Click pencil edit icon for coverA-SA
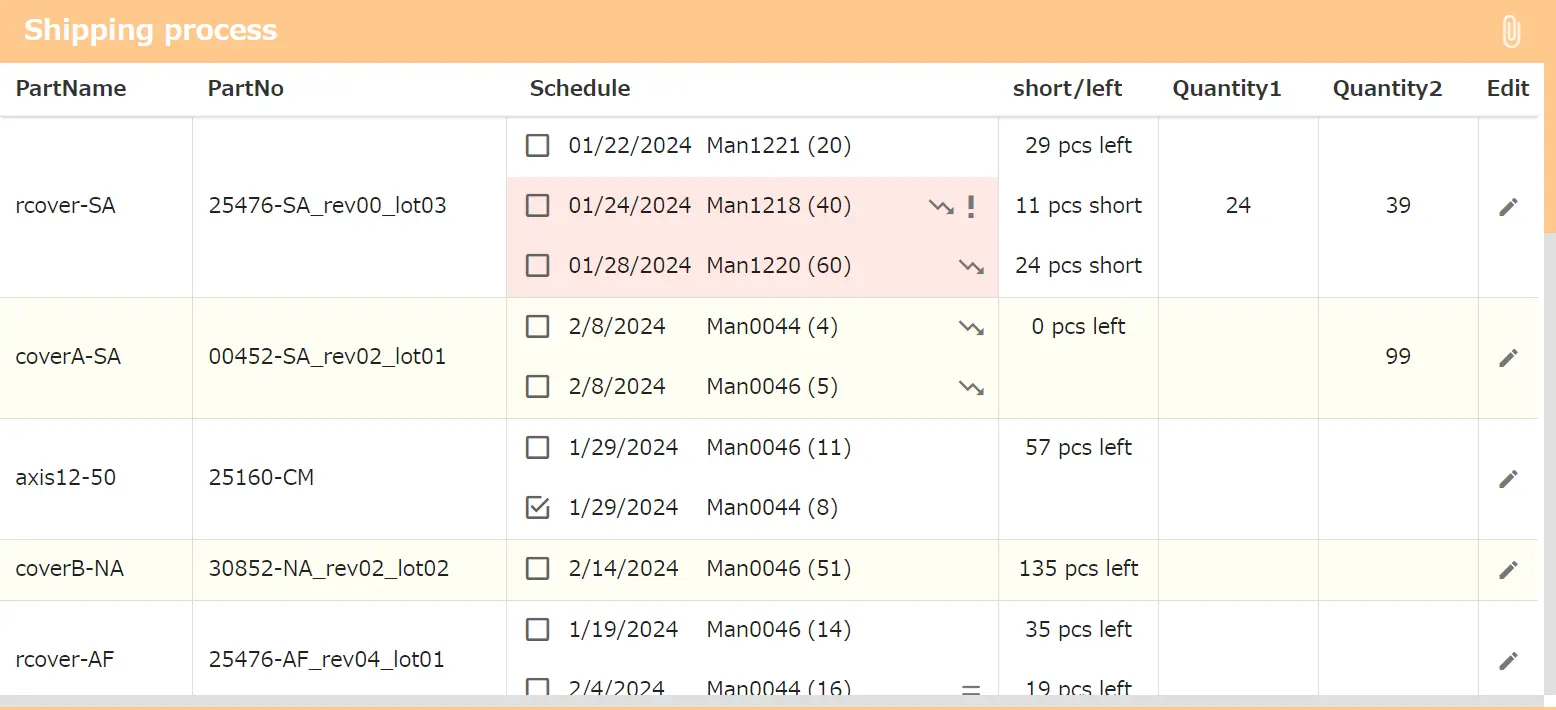 coord(1508,358)
